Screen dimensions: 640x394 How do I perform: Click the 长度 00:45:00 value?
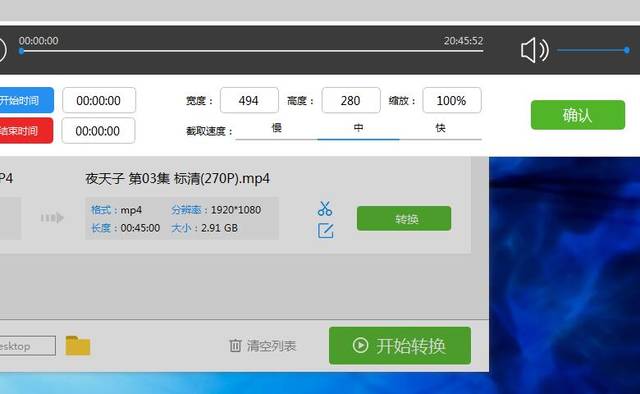click(140, 228)
